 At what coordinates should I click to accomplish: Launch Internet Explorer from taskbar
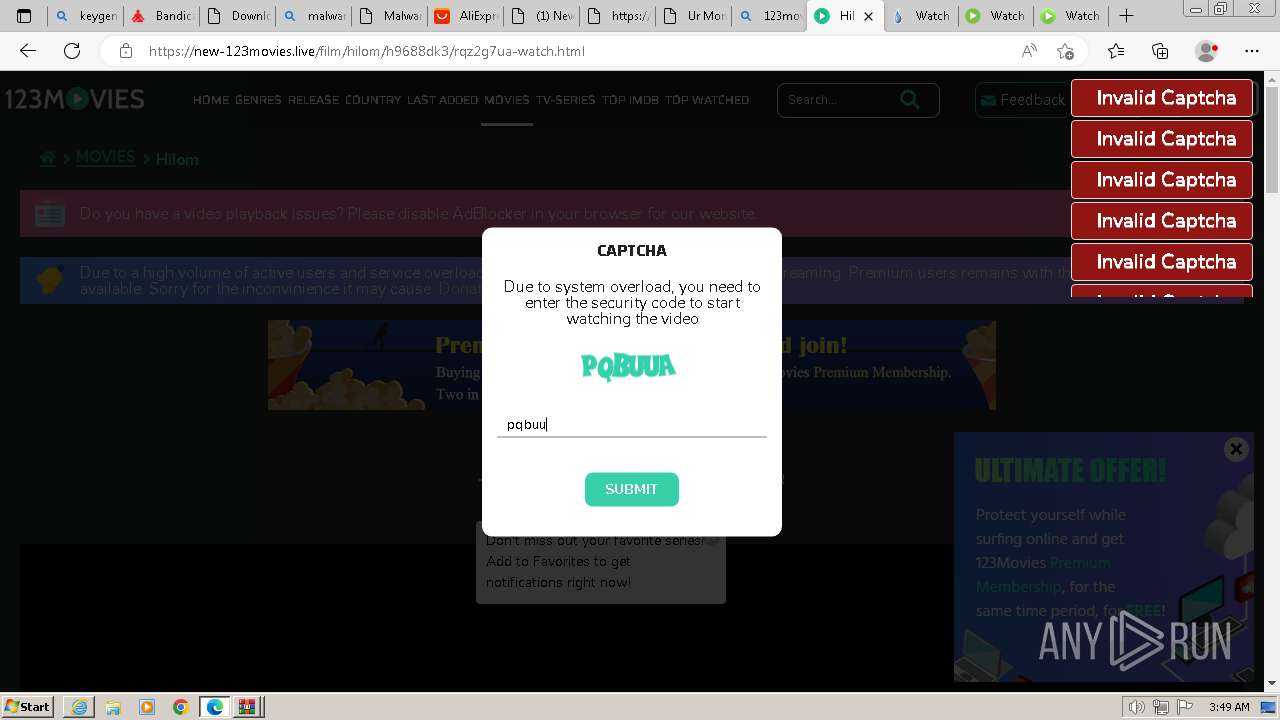79,707
